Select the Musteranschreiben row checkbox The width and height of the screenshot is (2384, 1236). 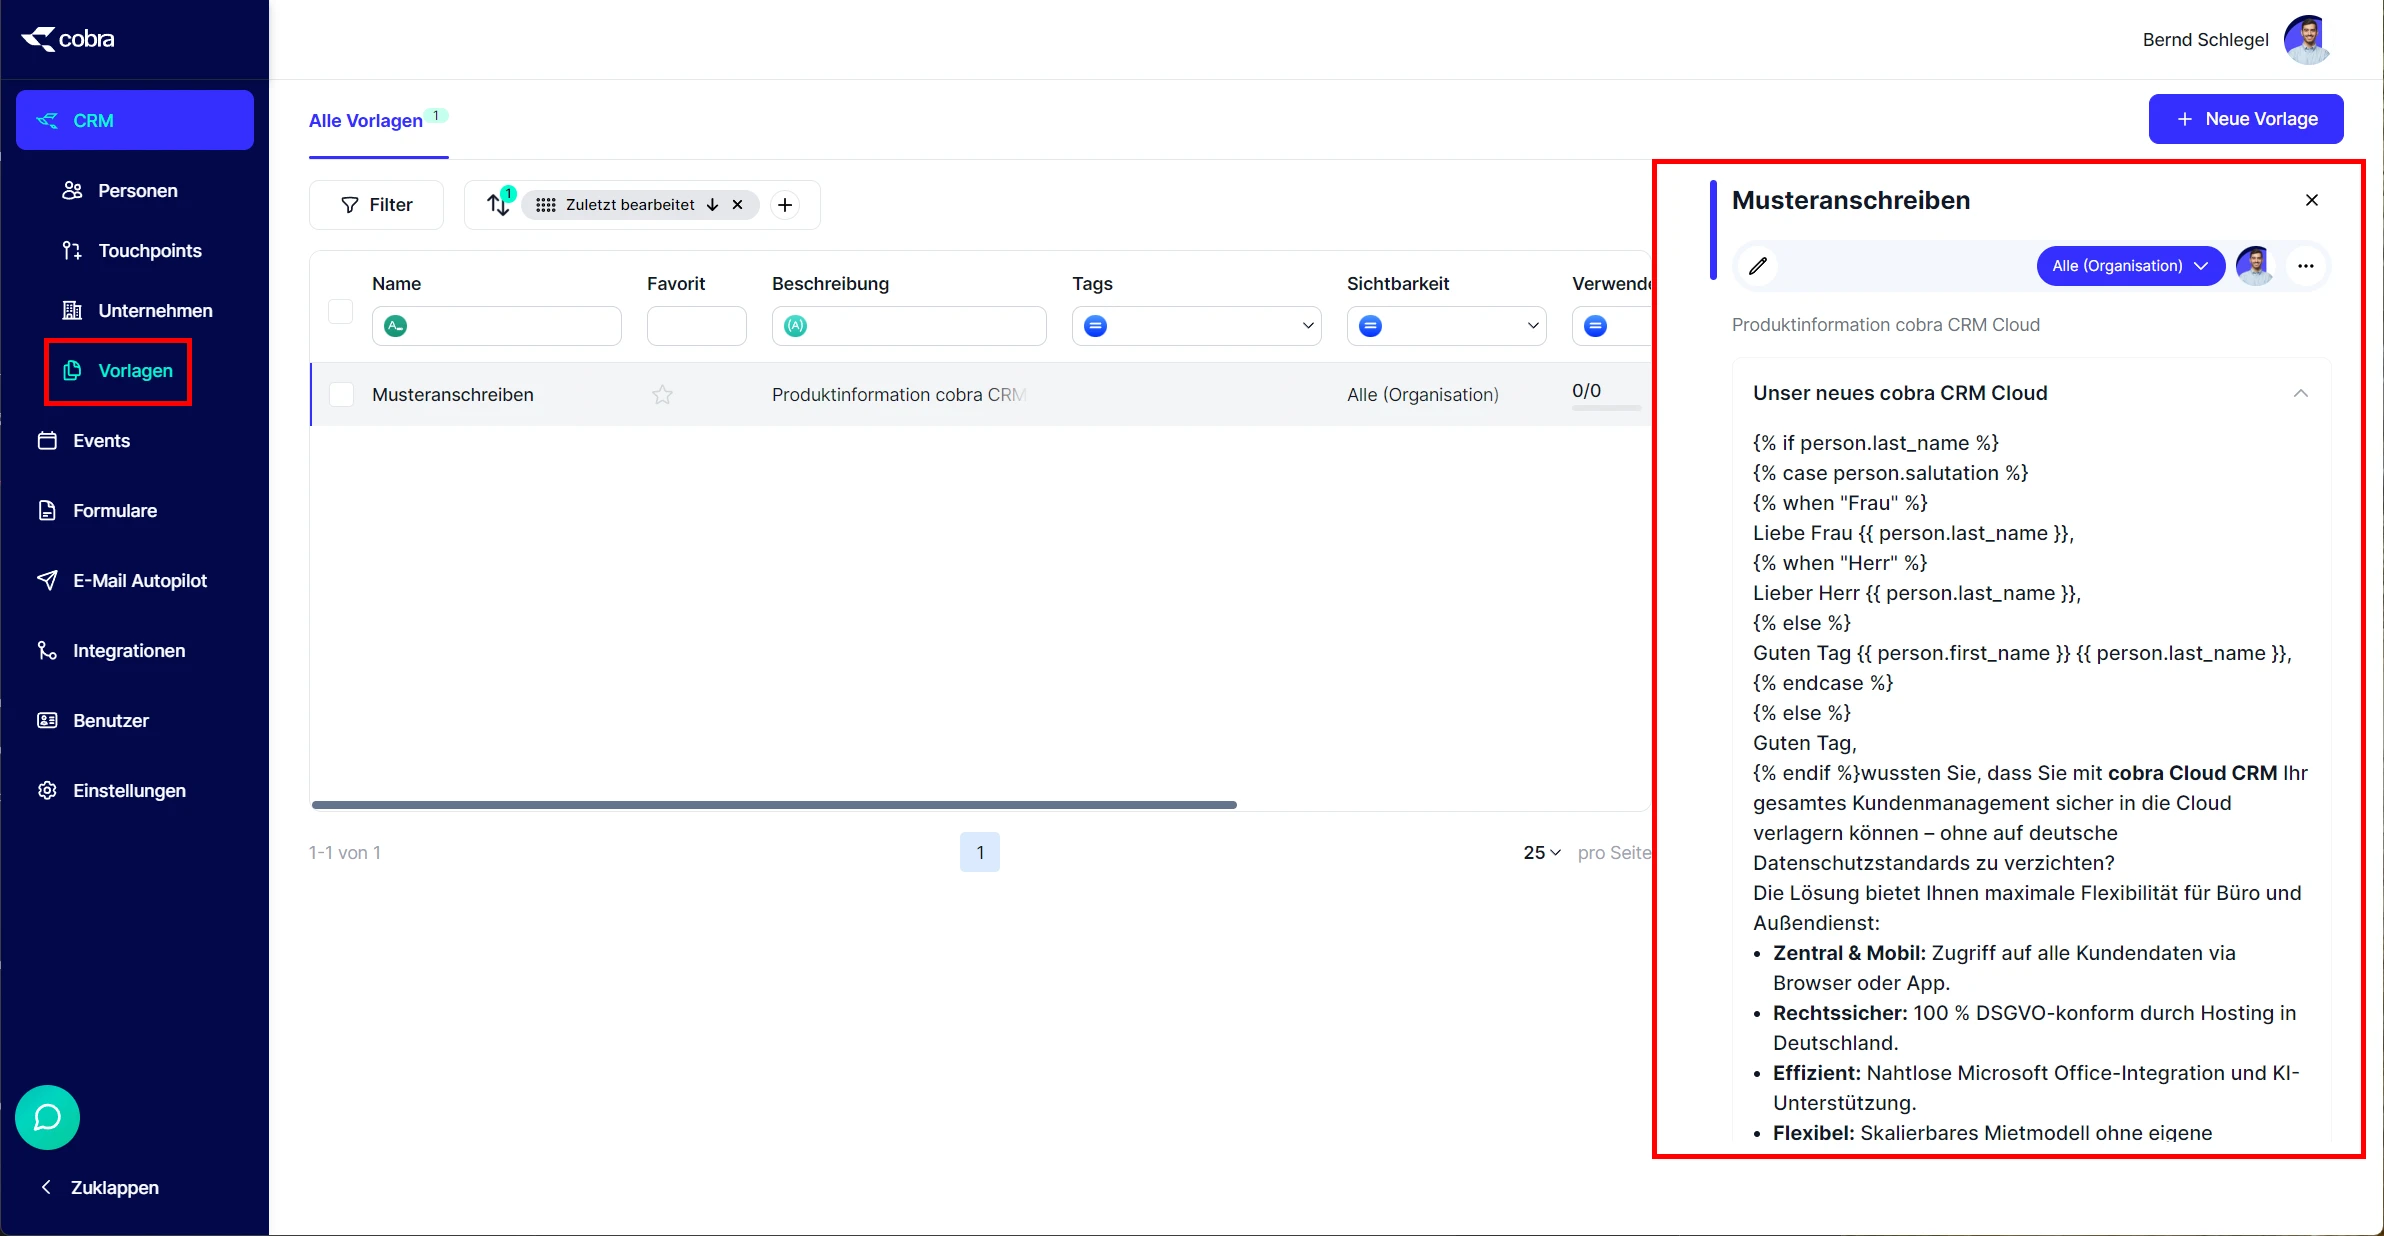pyautogui.click(x=341, y=395)
